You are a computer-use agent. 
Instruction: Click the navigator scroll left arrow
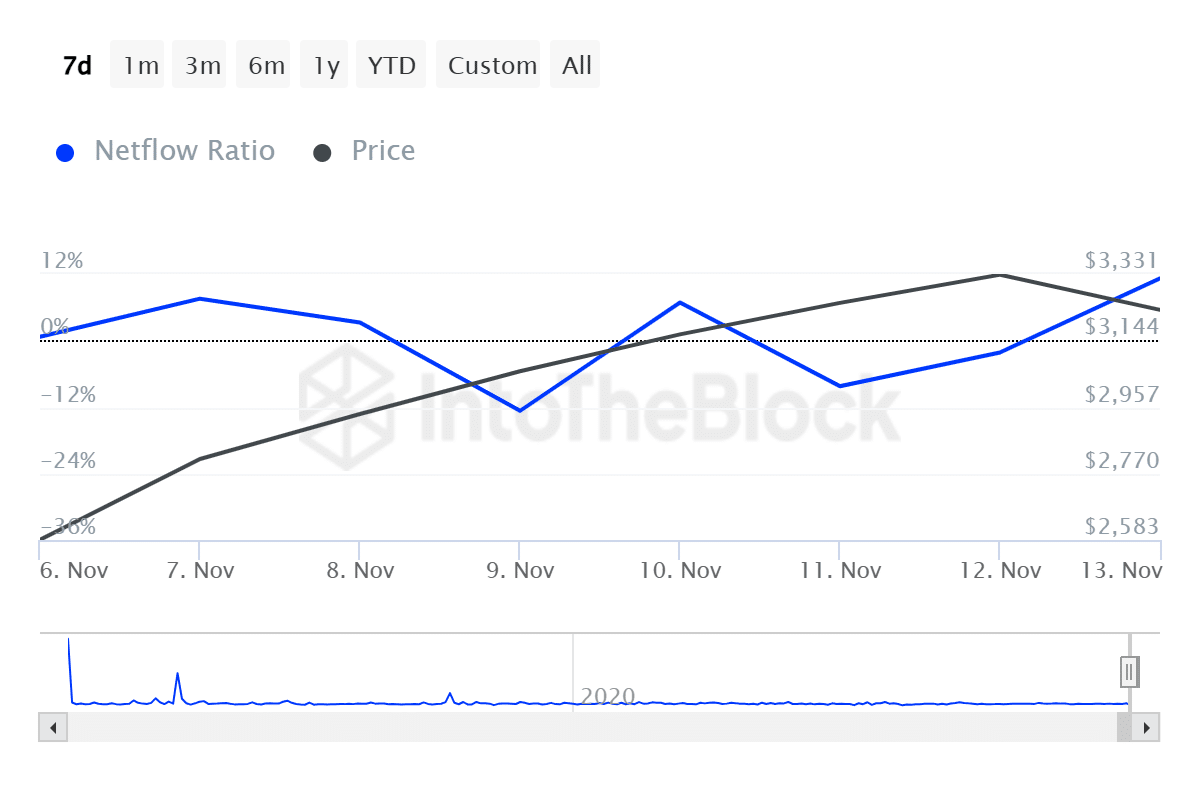point(53,727)
